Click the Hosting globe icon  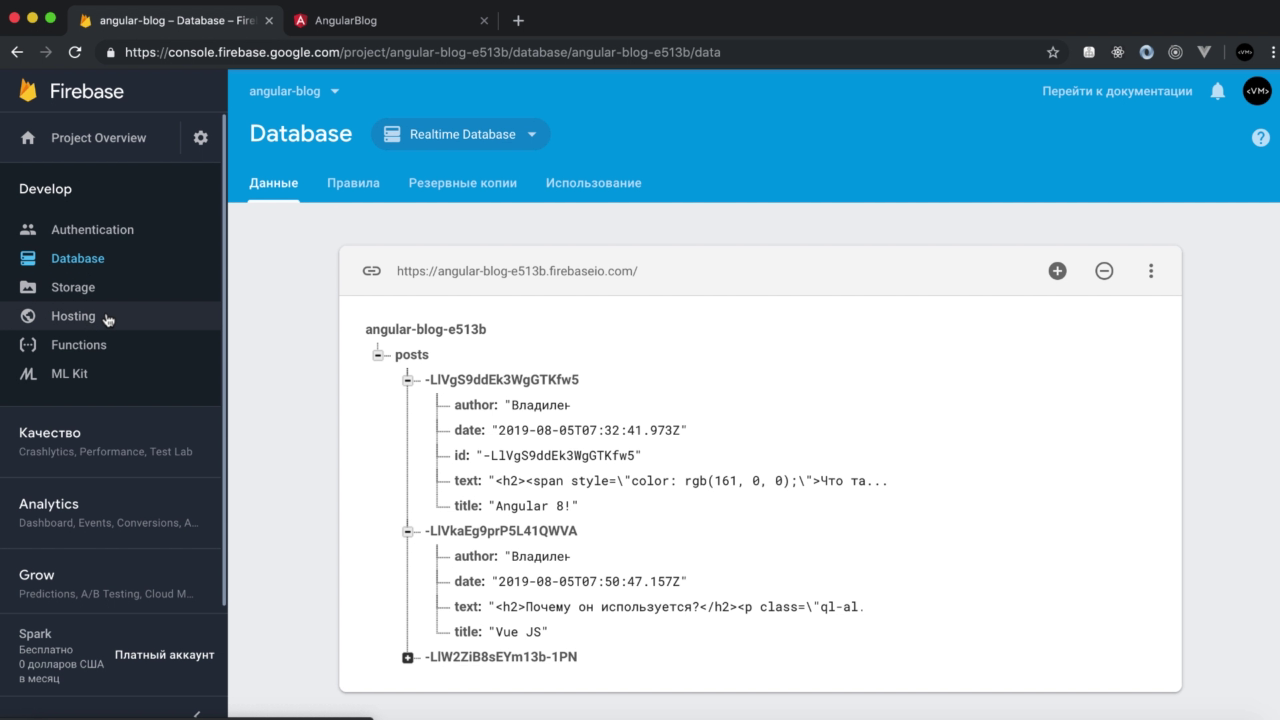point(28,316)
